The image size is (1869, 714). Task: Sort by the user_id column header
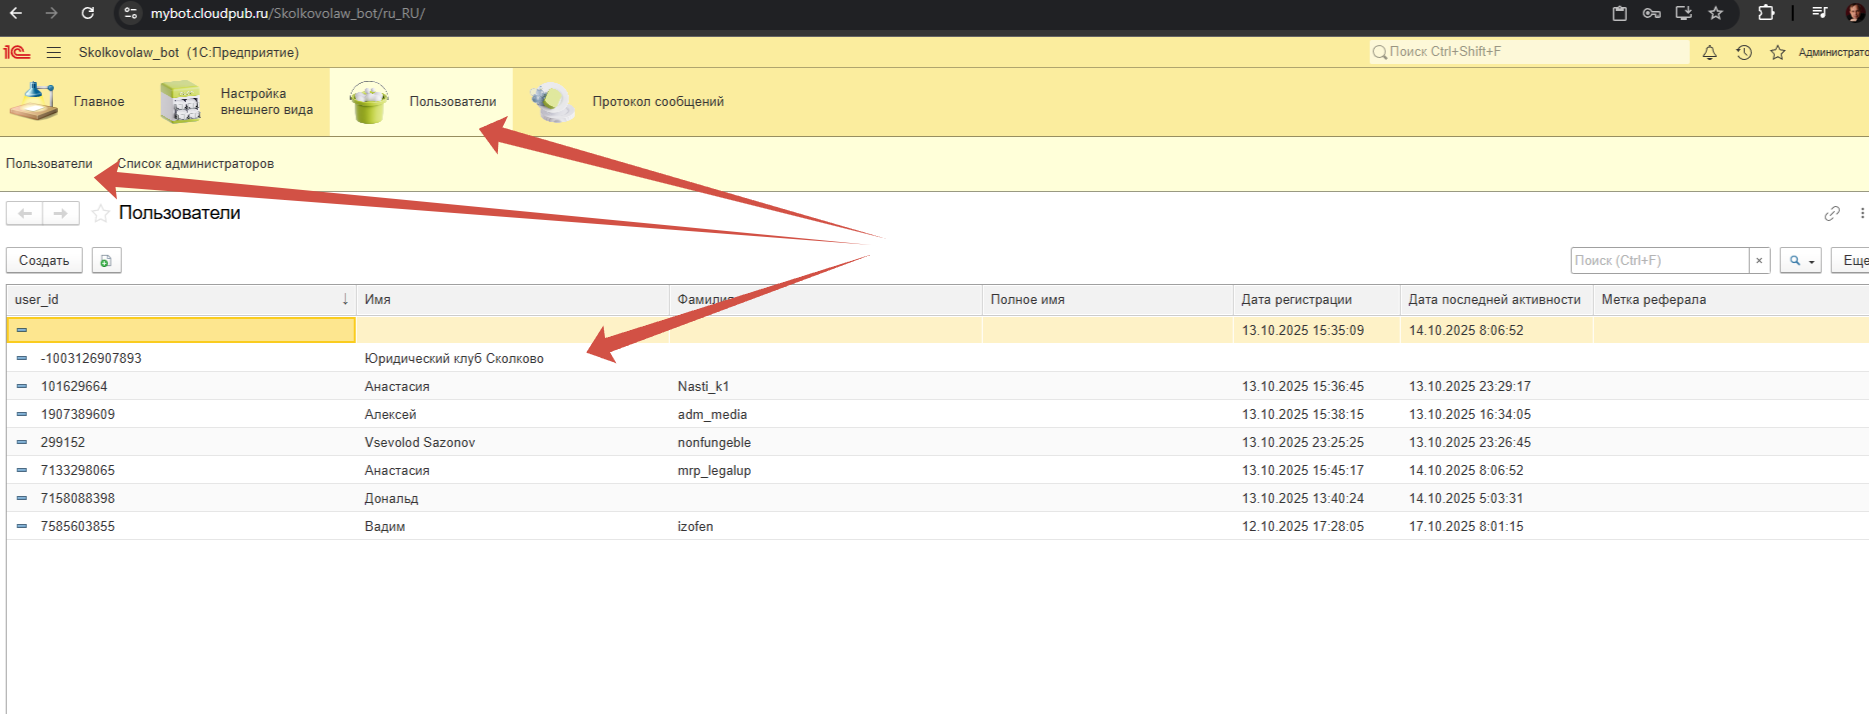pyautogui.click(x=180, y=299)
